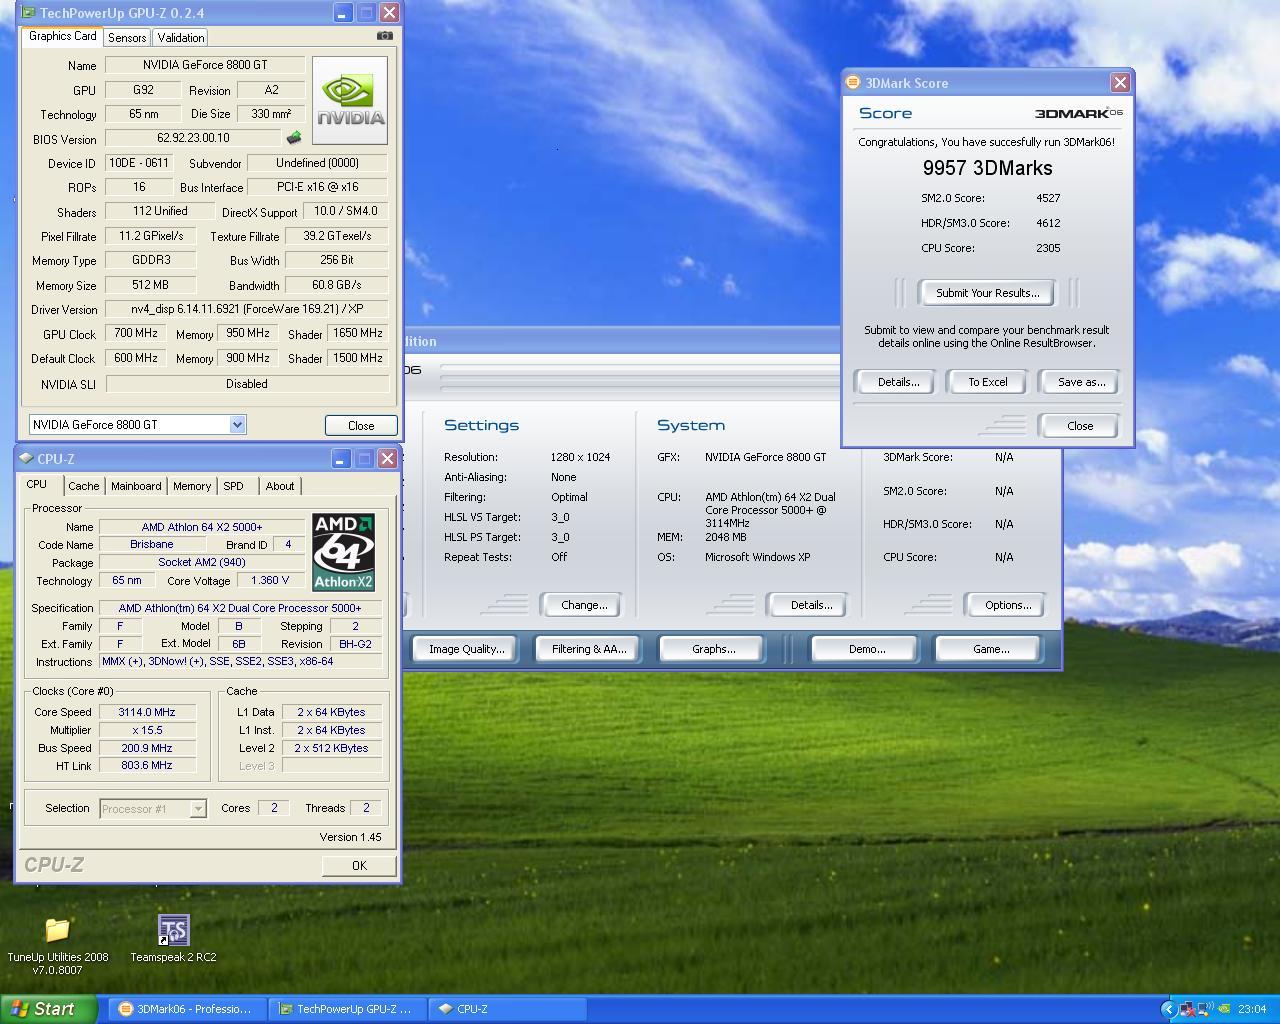This screenshot has width=1280, height=1024.
Task: Click OK in the CPU-Z window
Action: point(359,865)
